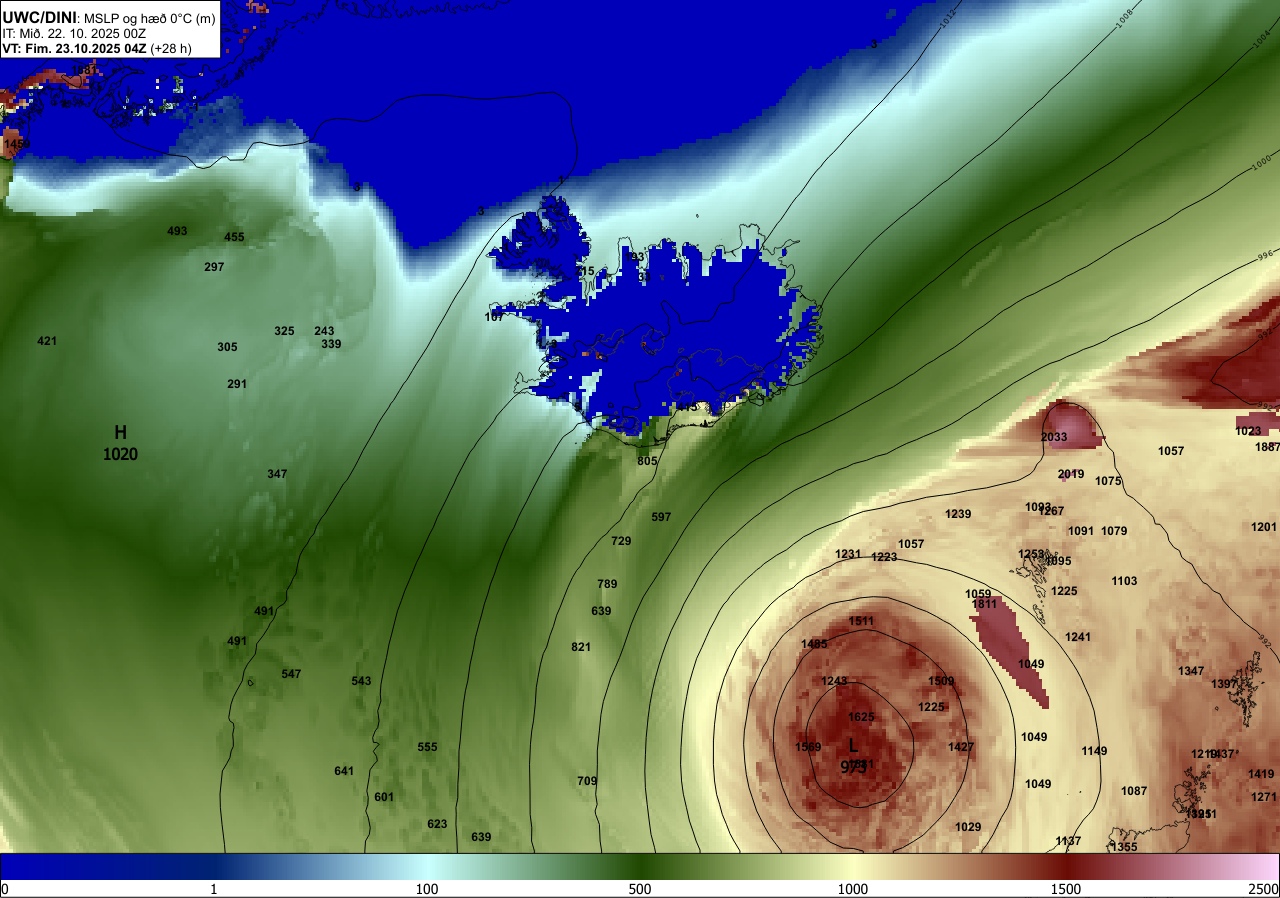Click the height value 1087
Viewport: 1280px width, 898px height.
tap(1134, 791)
